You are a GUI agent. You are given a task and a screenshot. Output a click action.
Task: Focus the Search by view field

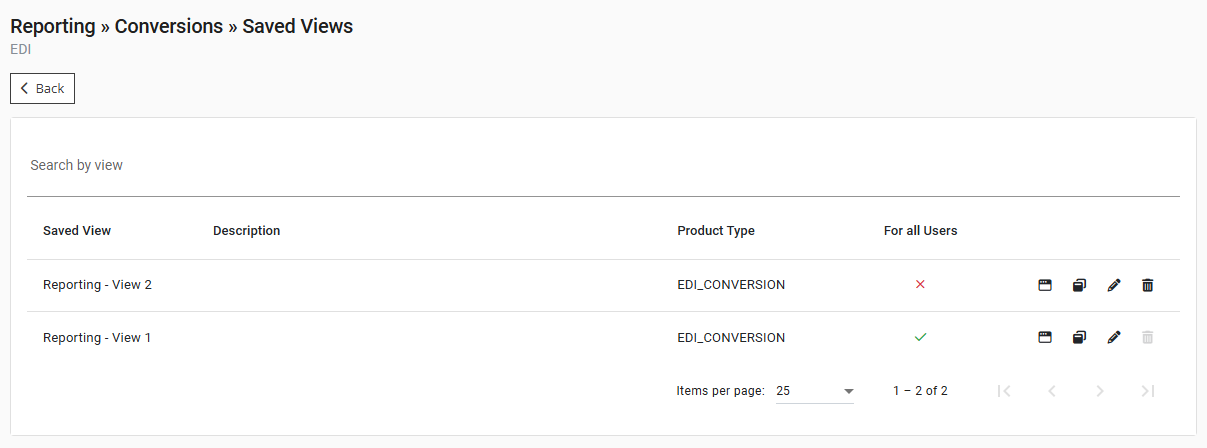pyautogui.click(x=600, y=165)
